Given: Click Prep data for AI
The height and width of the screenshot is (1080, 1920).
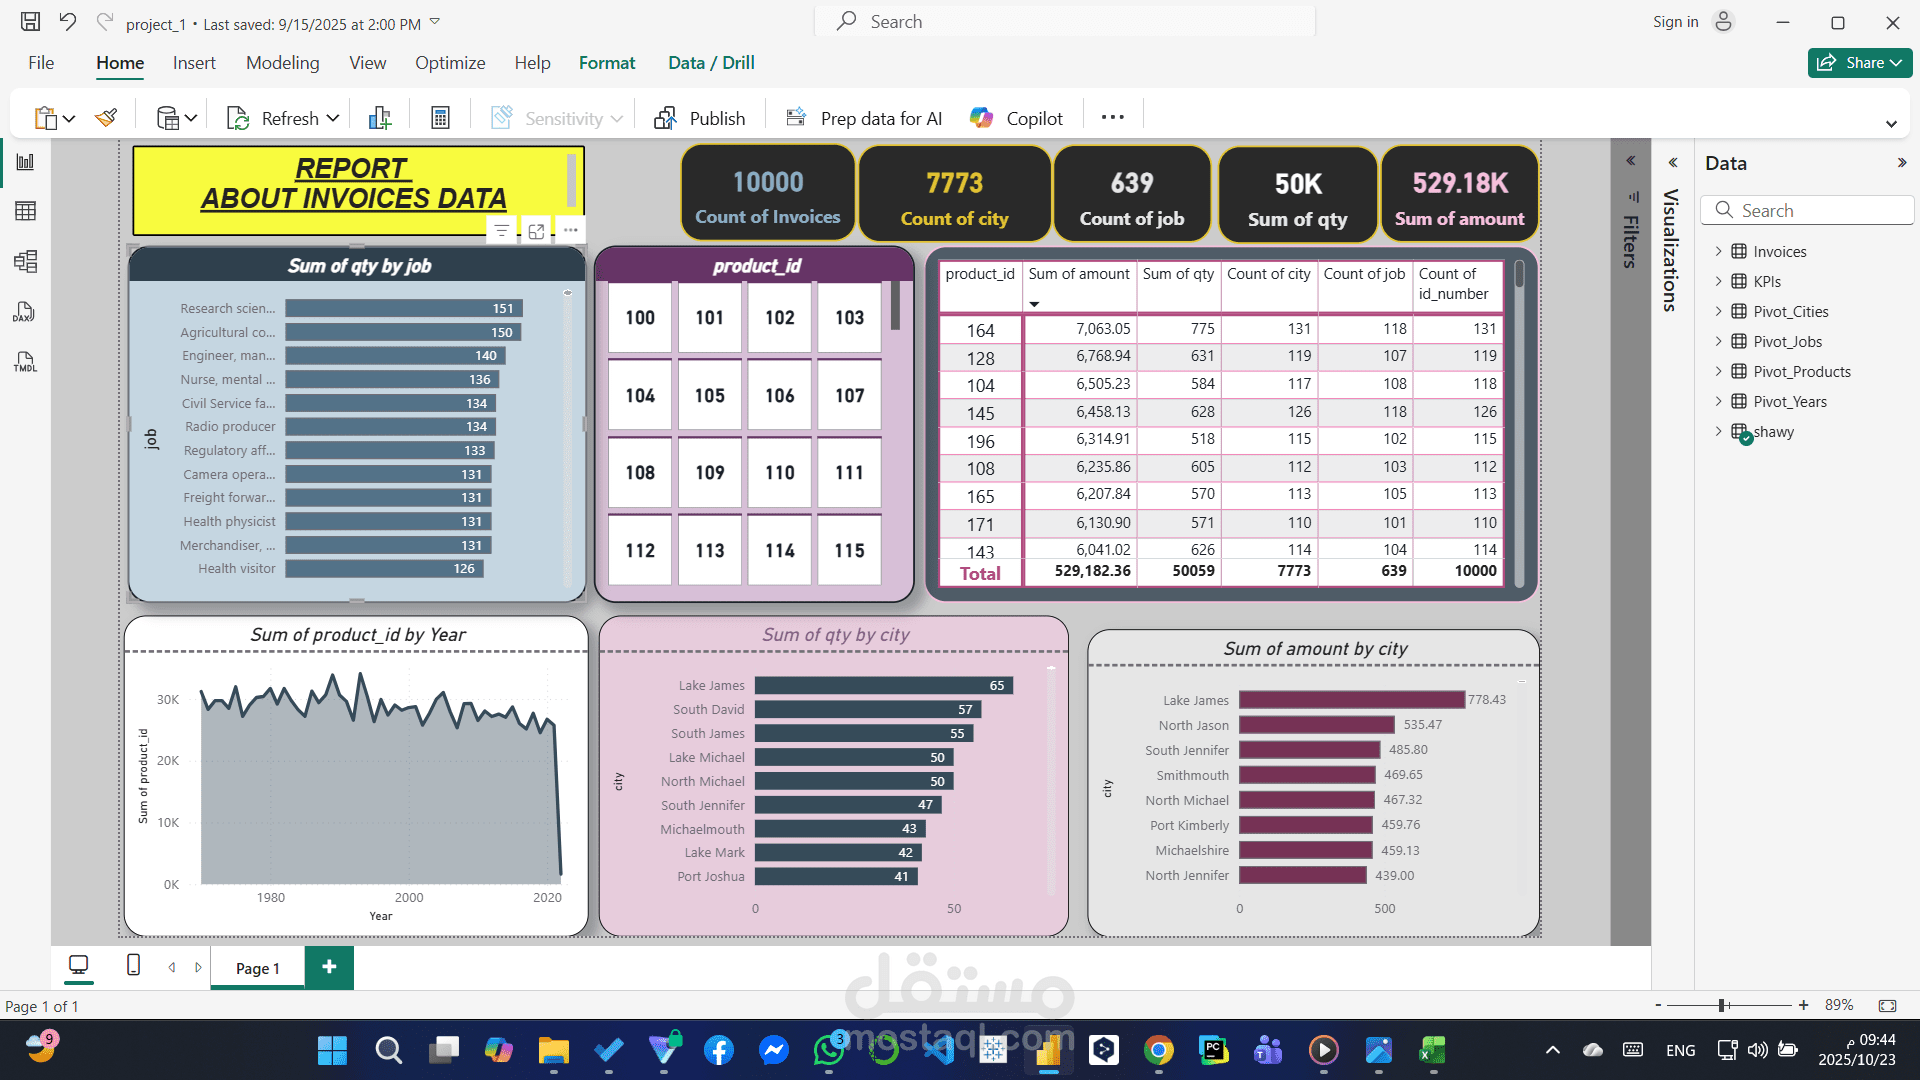Looking at the screenshot, I should pos(864,118).
